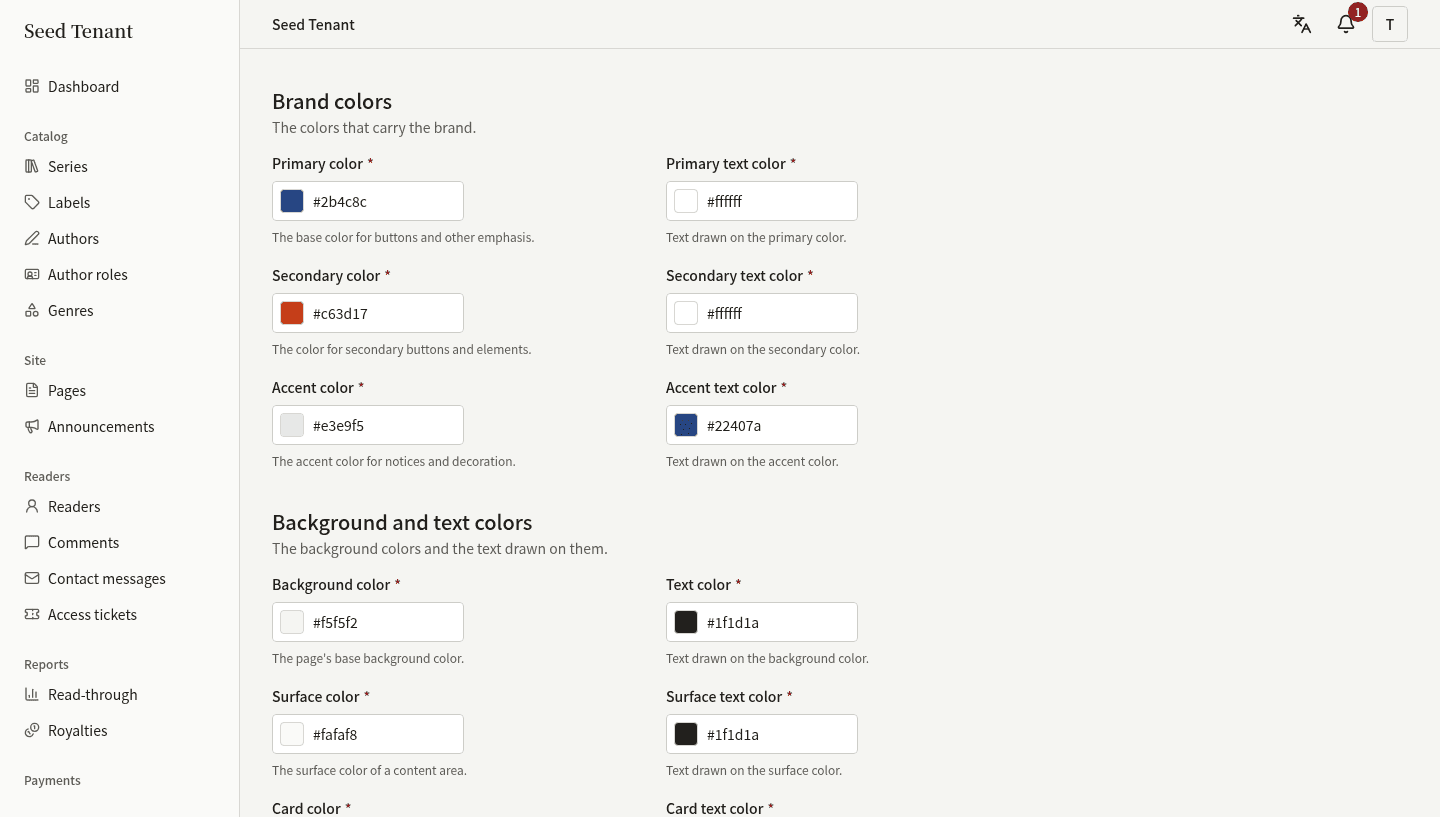Open the Accent color swatch picker

[292, 425]
